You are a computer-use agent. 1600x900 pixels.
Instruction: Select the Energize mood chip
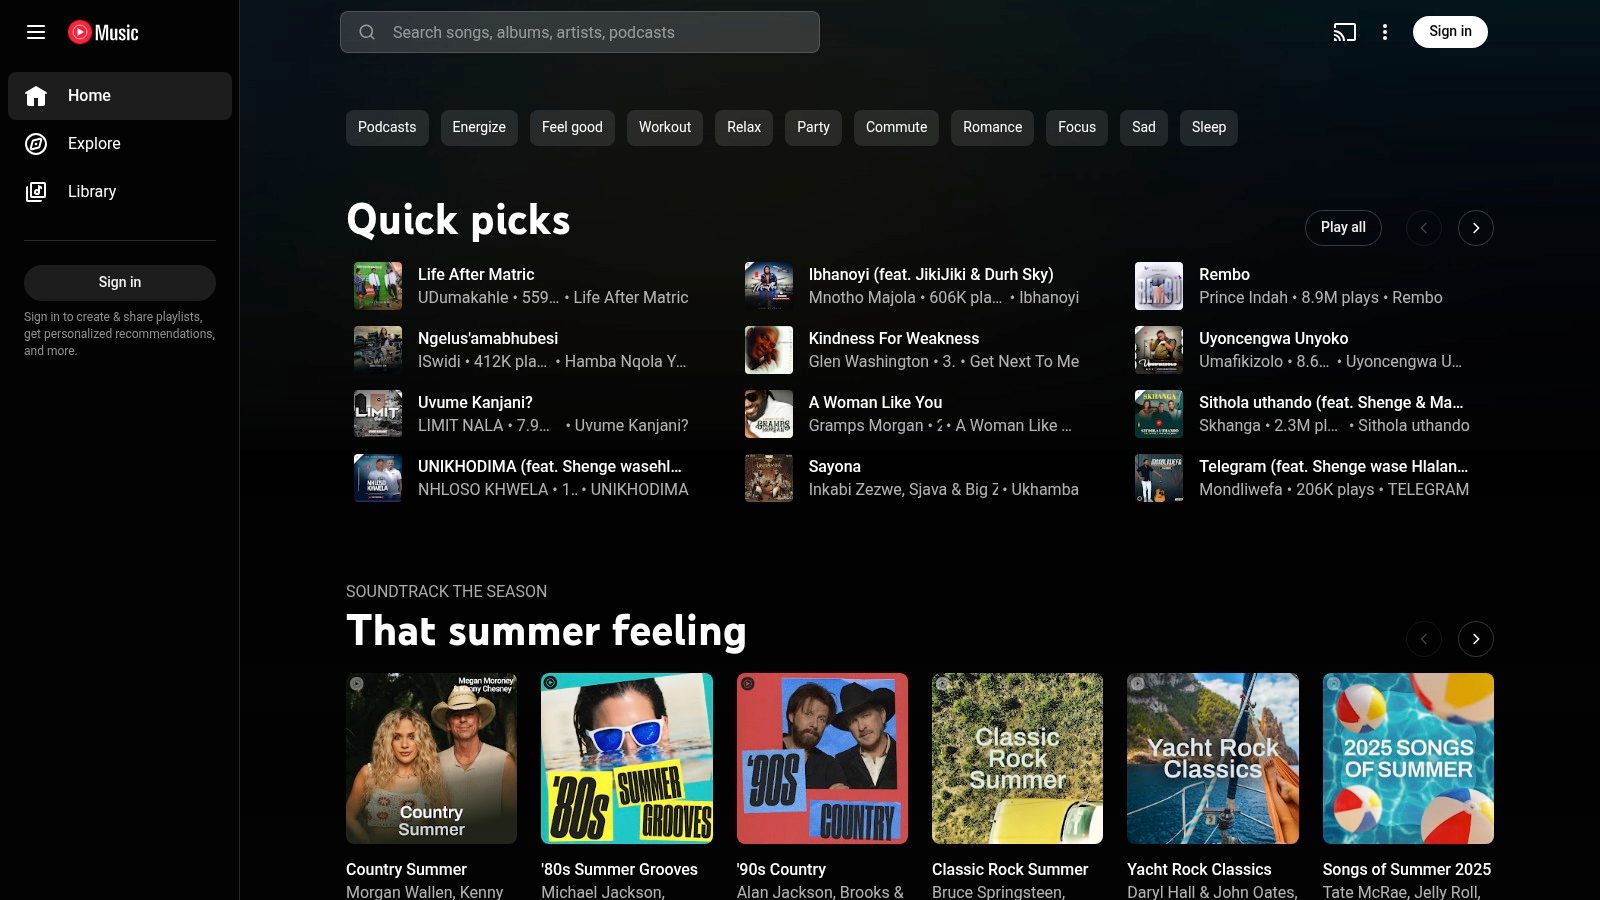point(479,127)
